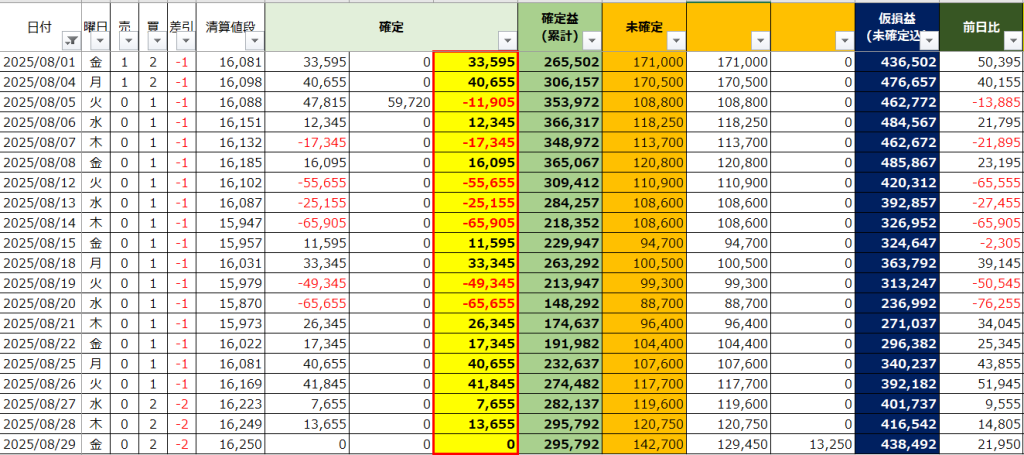1024x455 pixels.
Task: Select the cell showing 129,450
Action: [728, 446]
